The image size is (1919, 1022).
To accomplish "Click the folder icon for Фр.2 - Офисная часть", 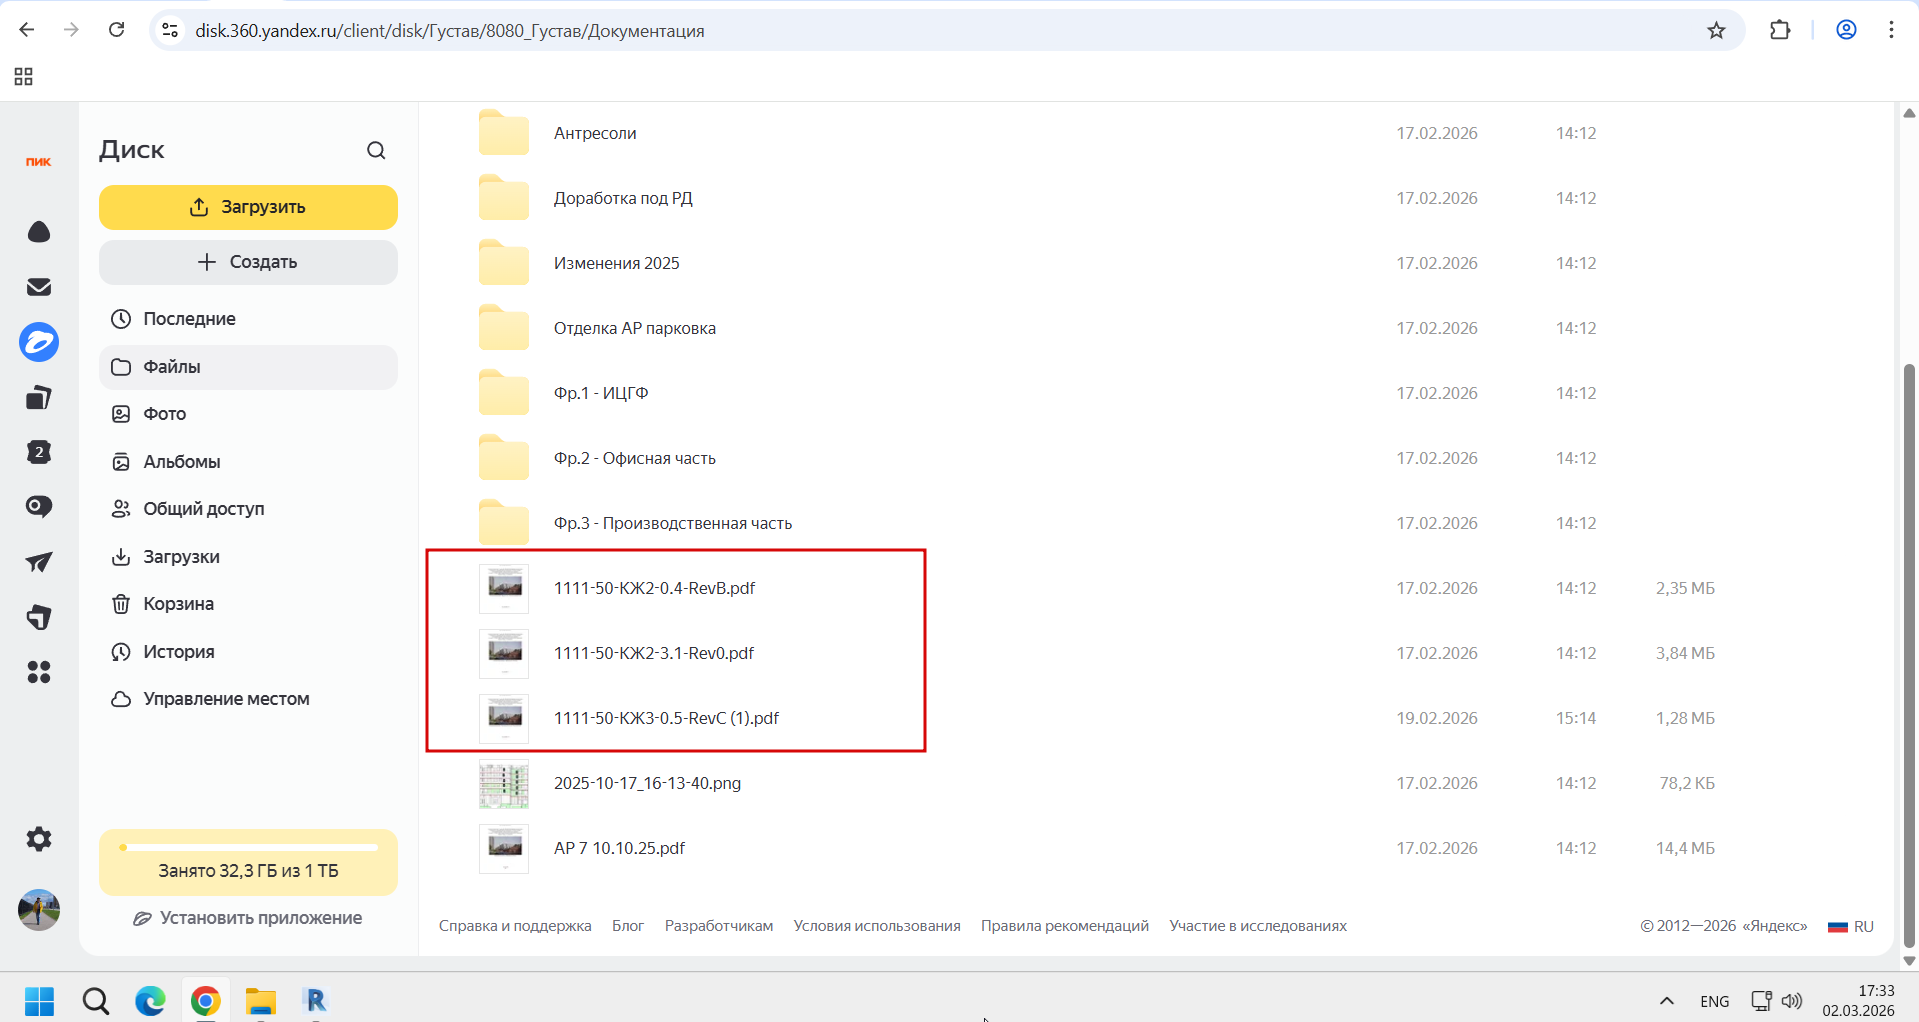I will [504, 458].
